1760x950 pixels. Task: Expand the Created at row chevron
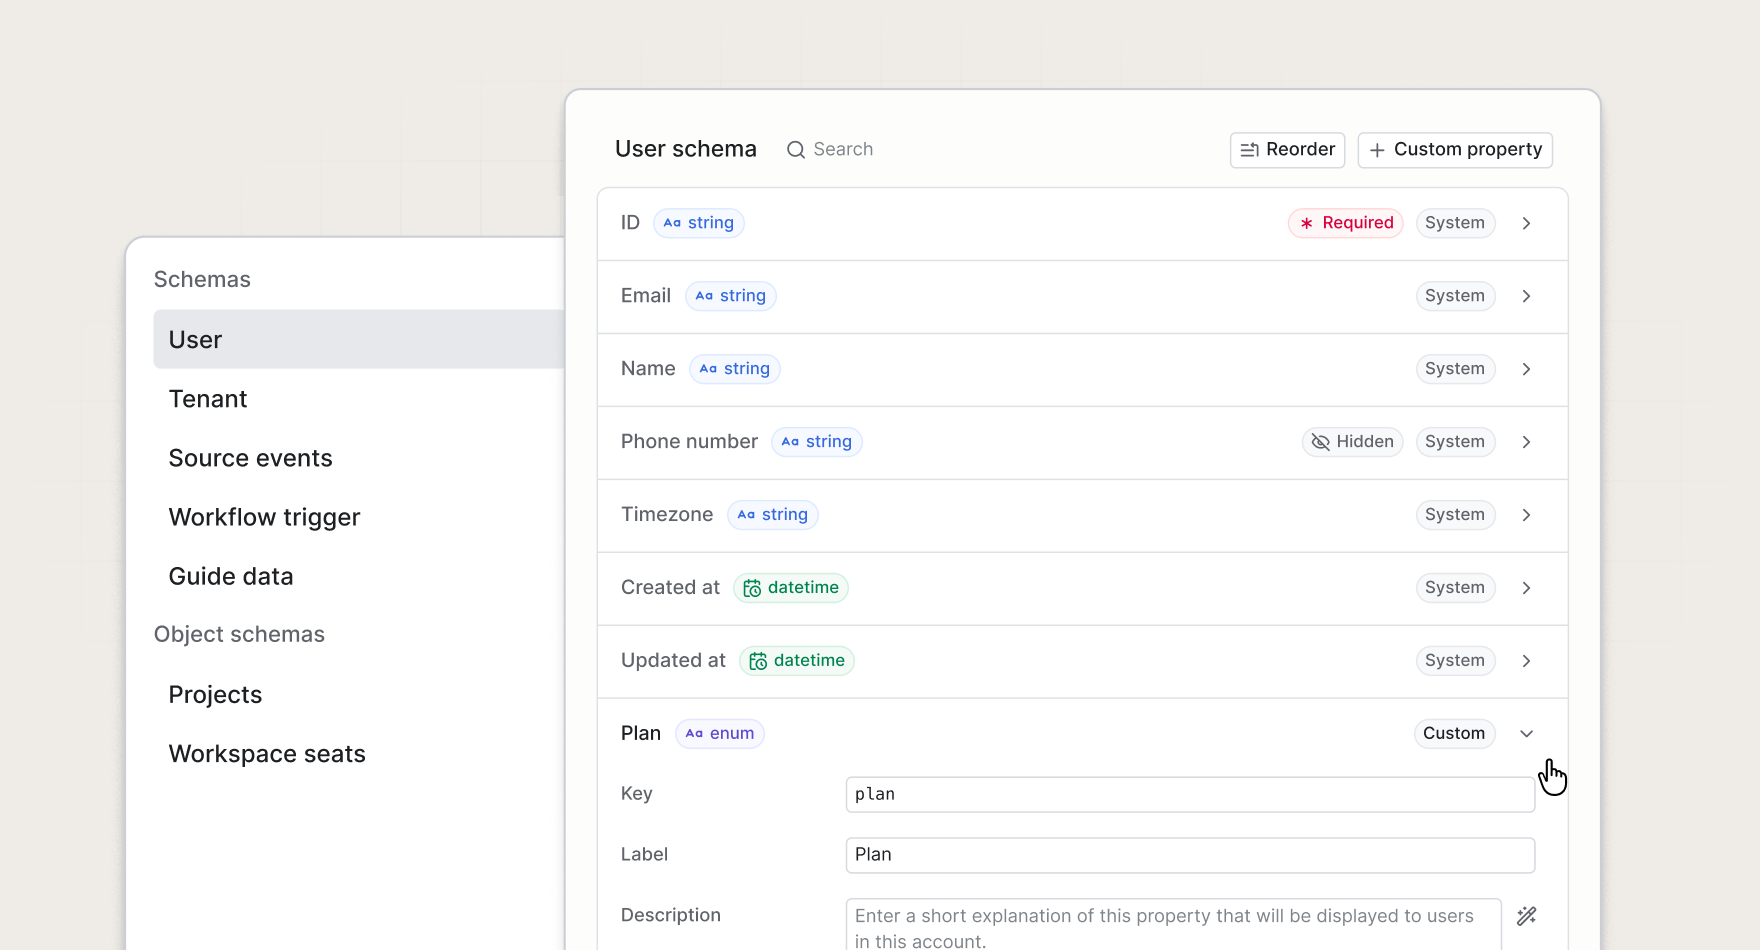tap(1527, 588)
